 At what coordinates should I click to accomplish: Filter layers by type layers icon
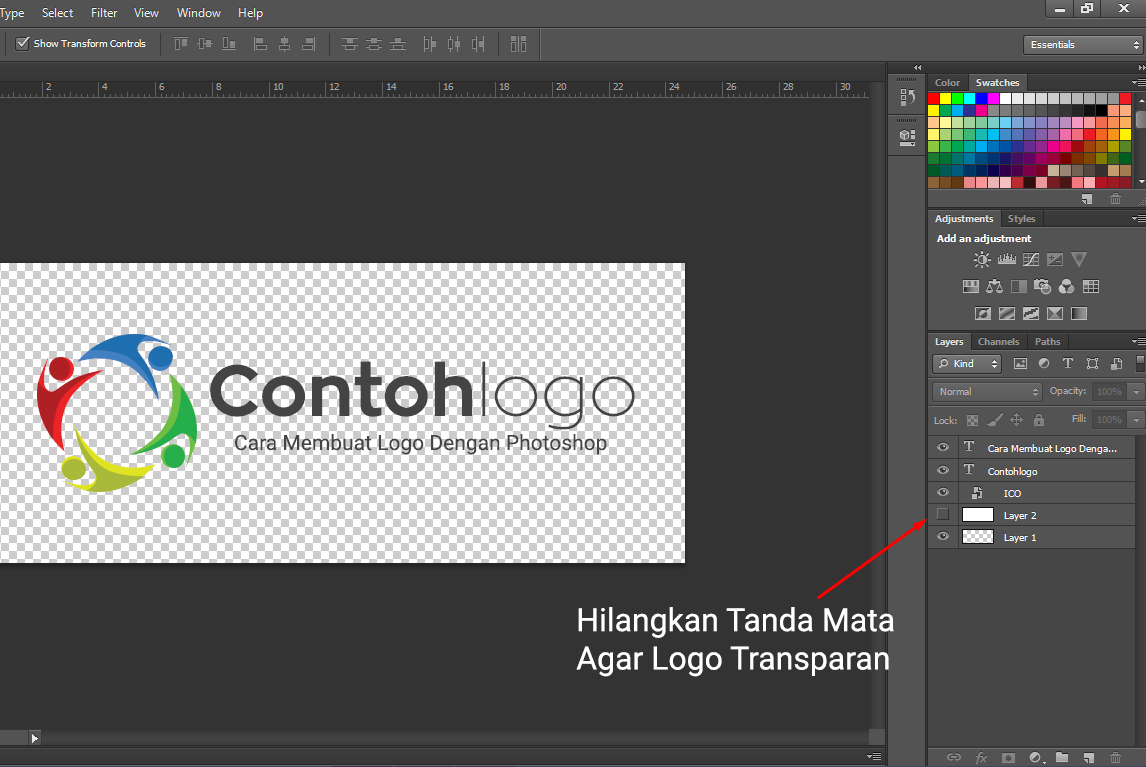coord(1068,363)
